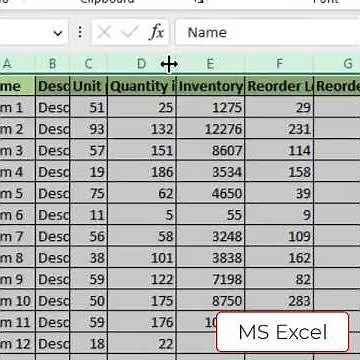Select quantity cell with value 176
Viewport: 360px width, 360px height.
point(142,322)
